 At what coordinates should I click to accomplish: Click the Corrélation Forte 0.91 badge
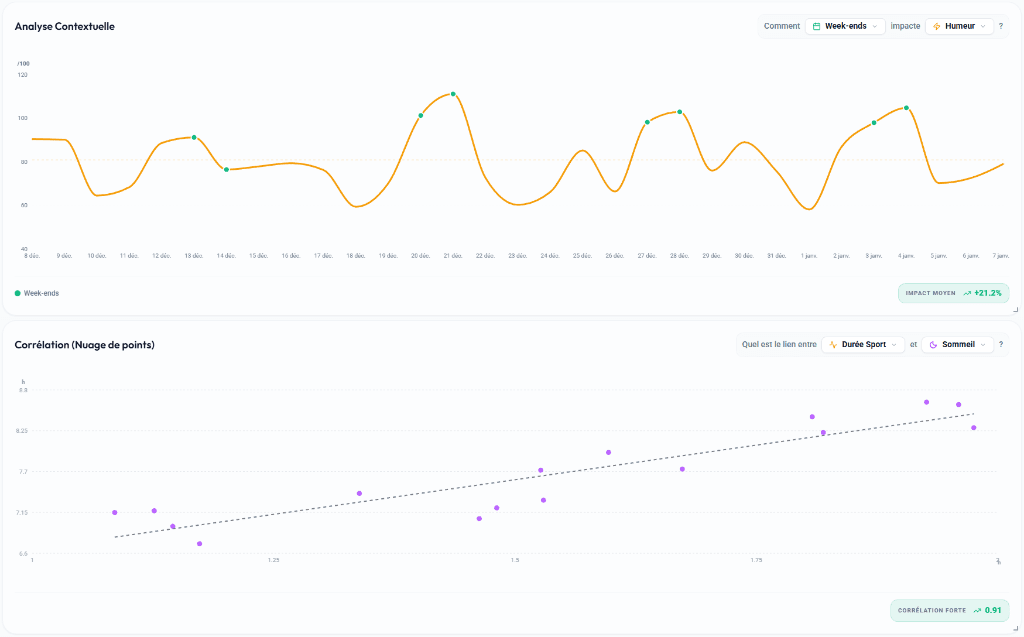coord(950,610)
